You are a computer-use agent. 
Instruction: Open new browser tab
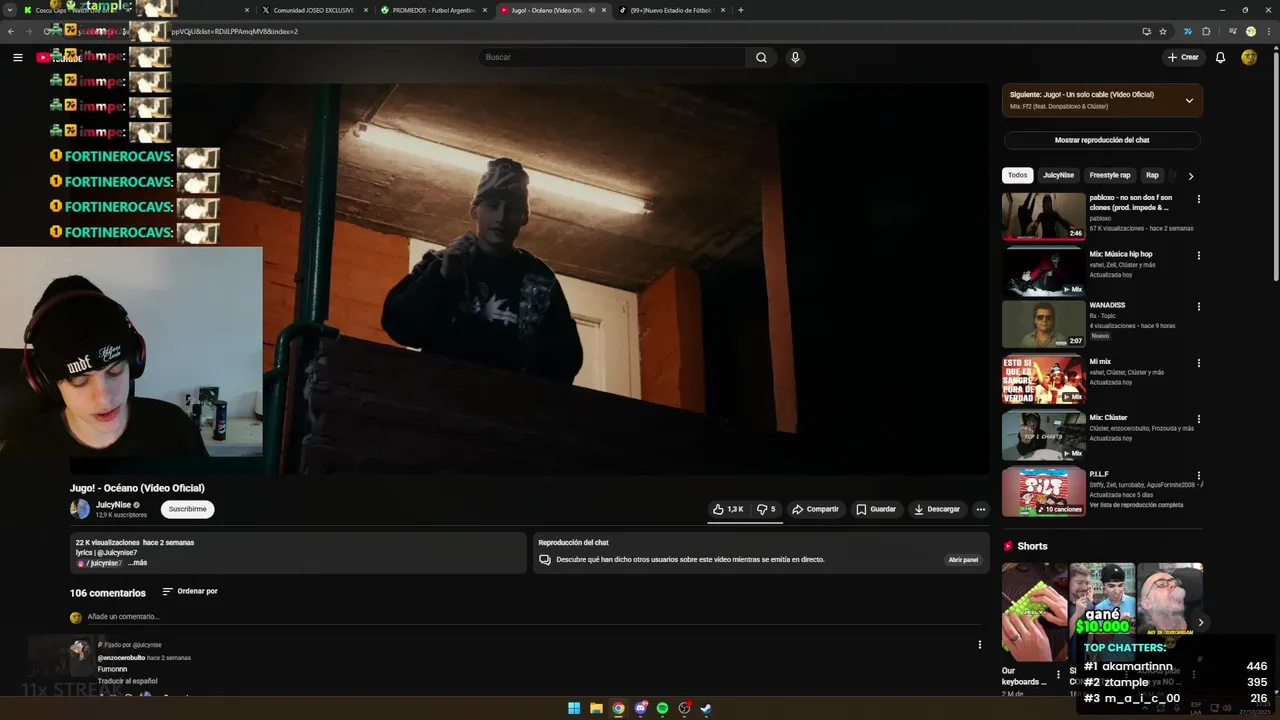[740, 10]
